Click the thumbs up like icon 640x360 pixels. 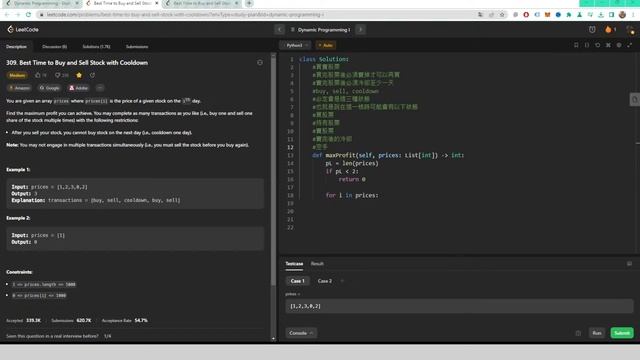click(x=38, y=75)
